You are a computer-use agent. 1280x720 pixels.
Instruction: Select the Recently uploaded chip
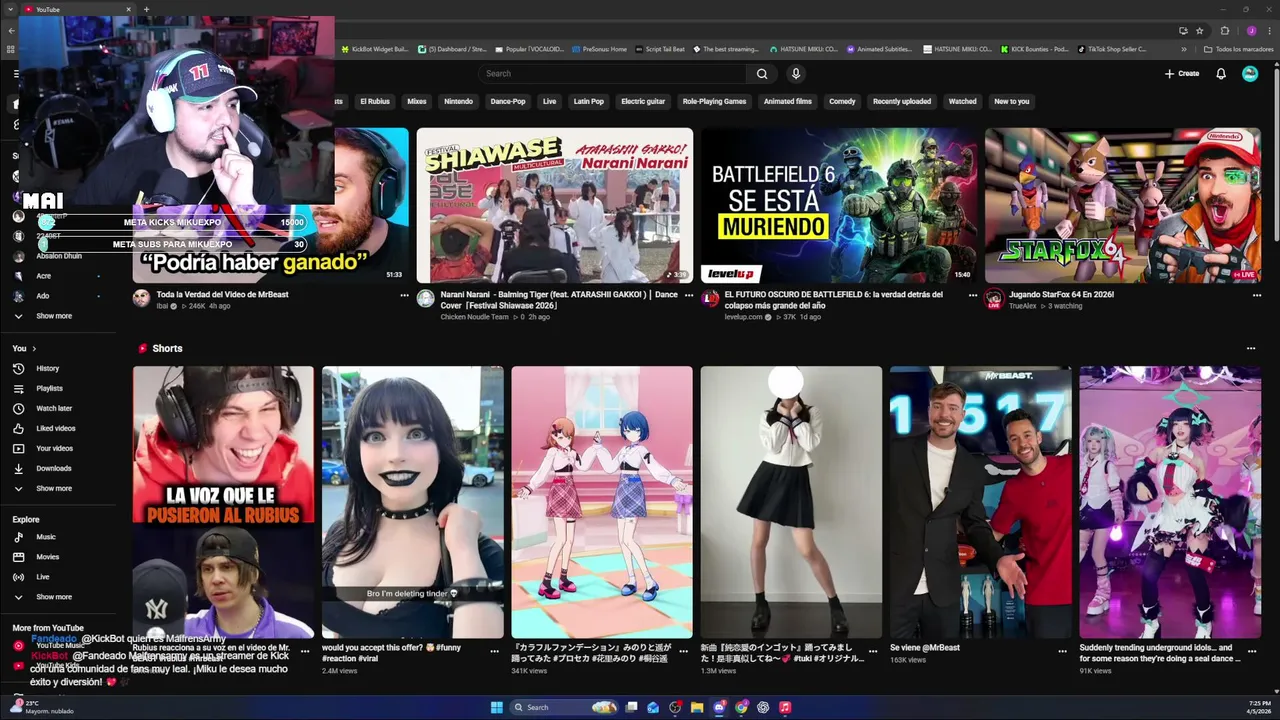click(902, 101)
